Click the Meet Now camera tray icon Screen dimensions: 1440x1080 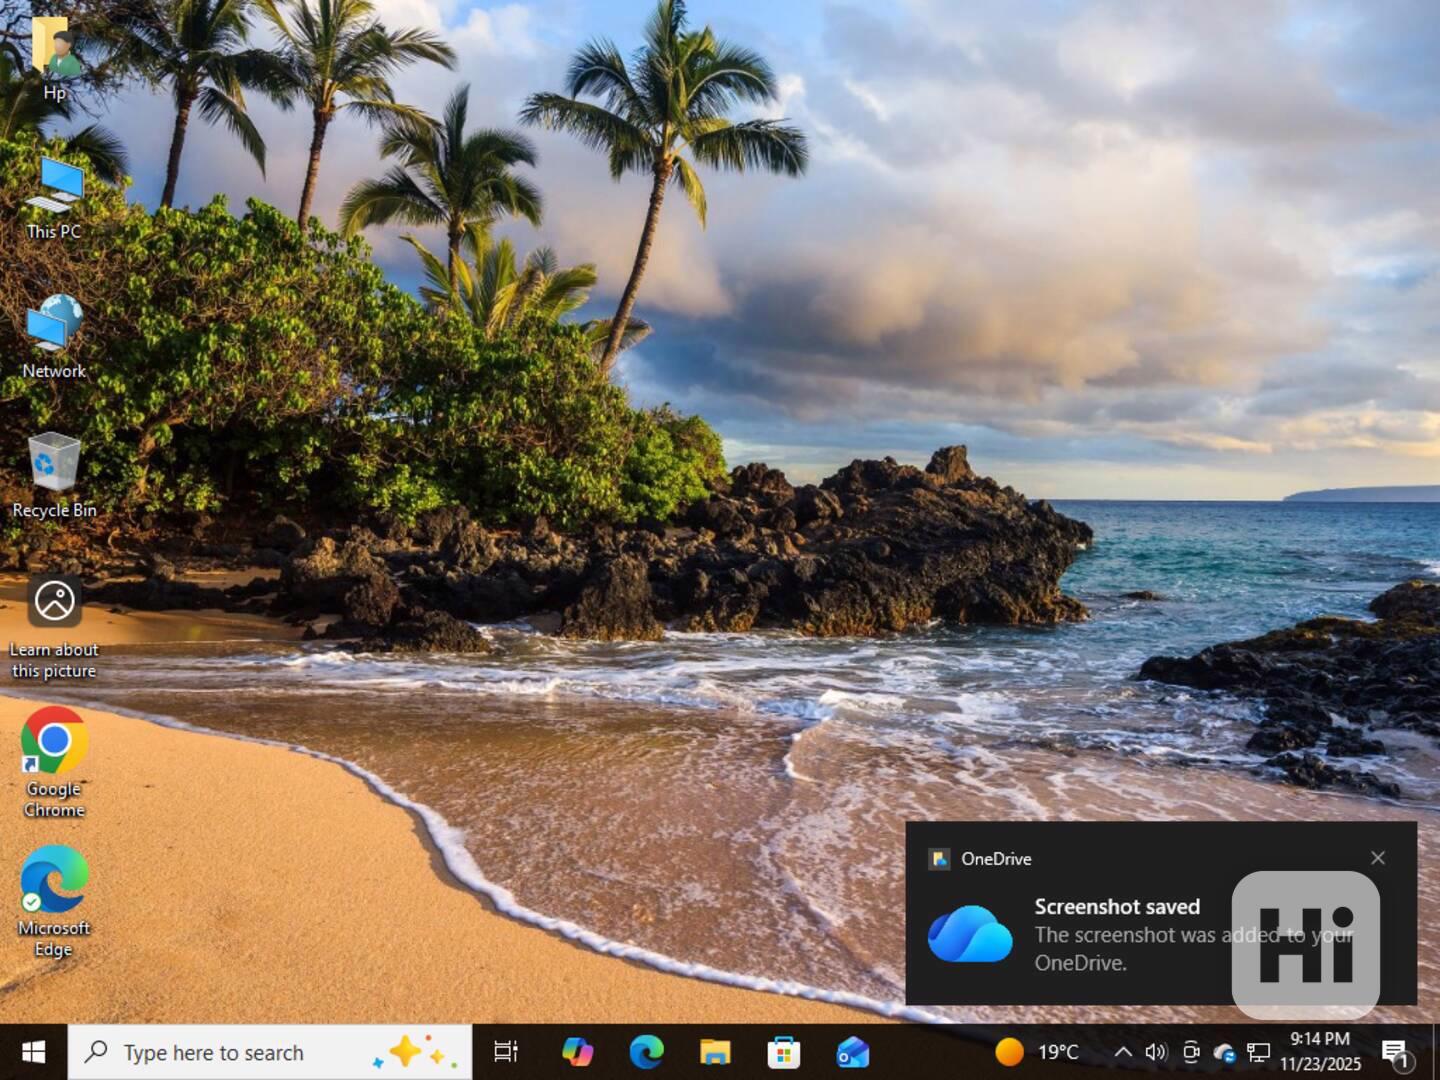click(1190, 1052)
